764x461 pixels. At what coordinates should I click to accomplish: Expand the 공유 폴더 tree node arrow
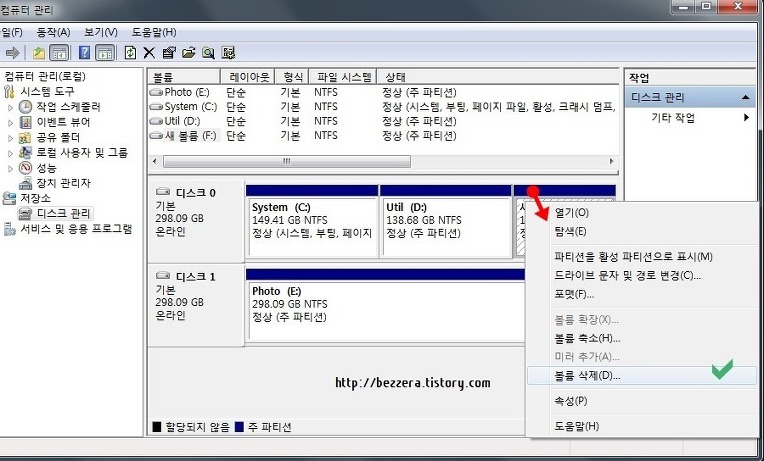coord(10,138)
